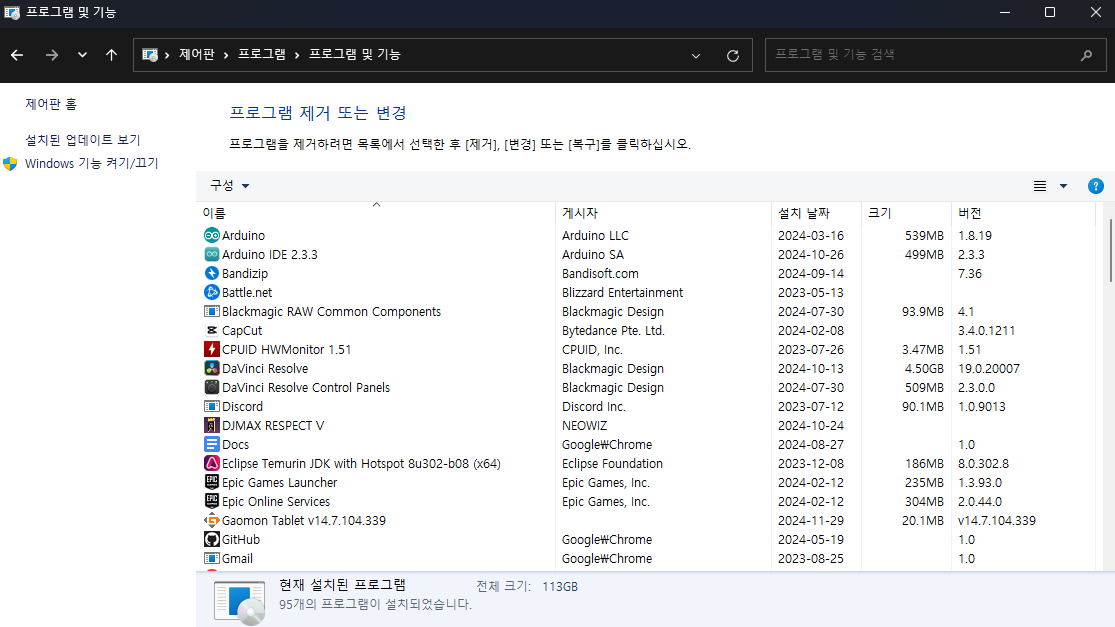Click the Arduino program icon
Screen dimensions: 1115x627
tap(211, 235)
